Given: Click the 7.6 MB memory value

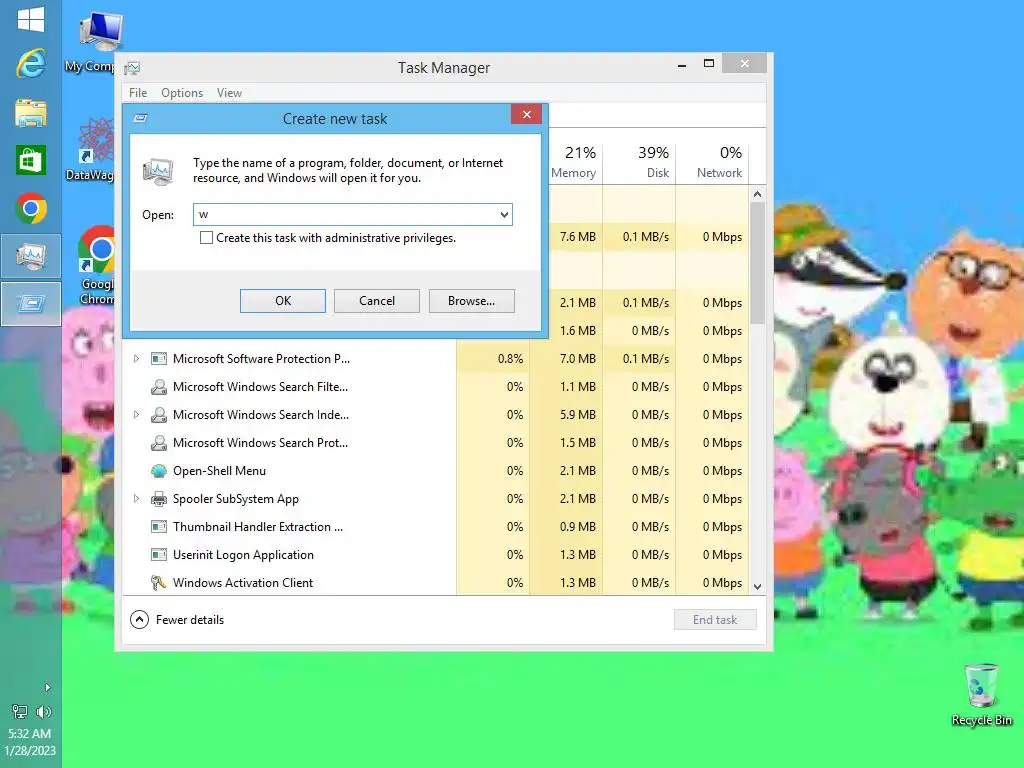Looking at the screenshot, I should pyautogui.click(x=577, y=236).
